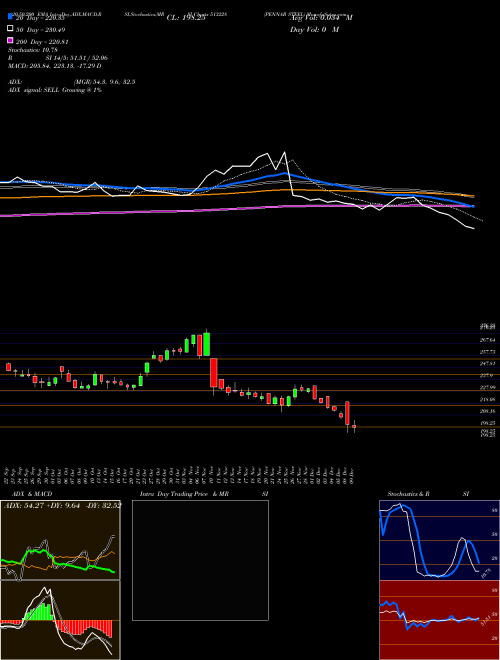Click the 208.16 price axis label

(487, 411)
